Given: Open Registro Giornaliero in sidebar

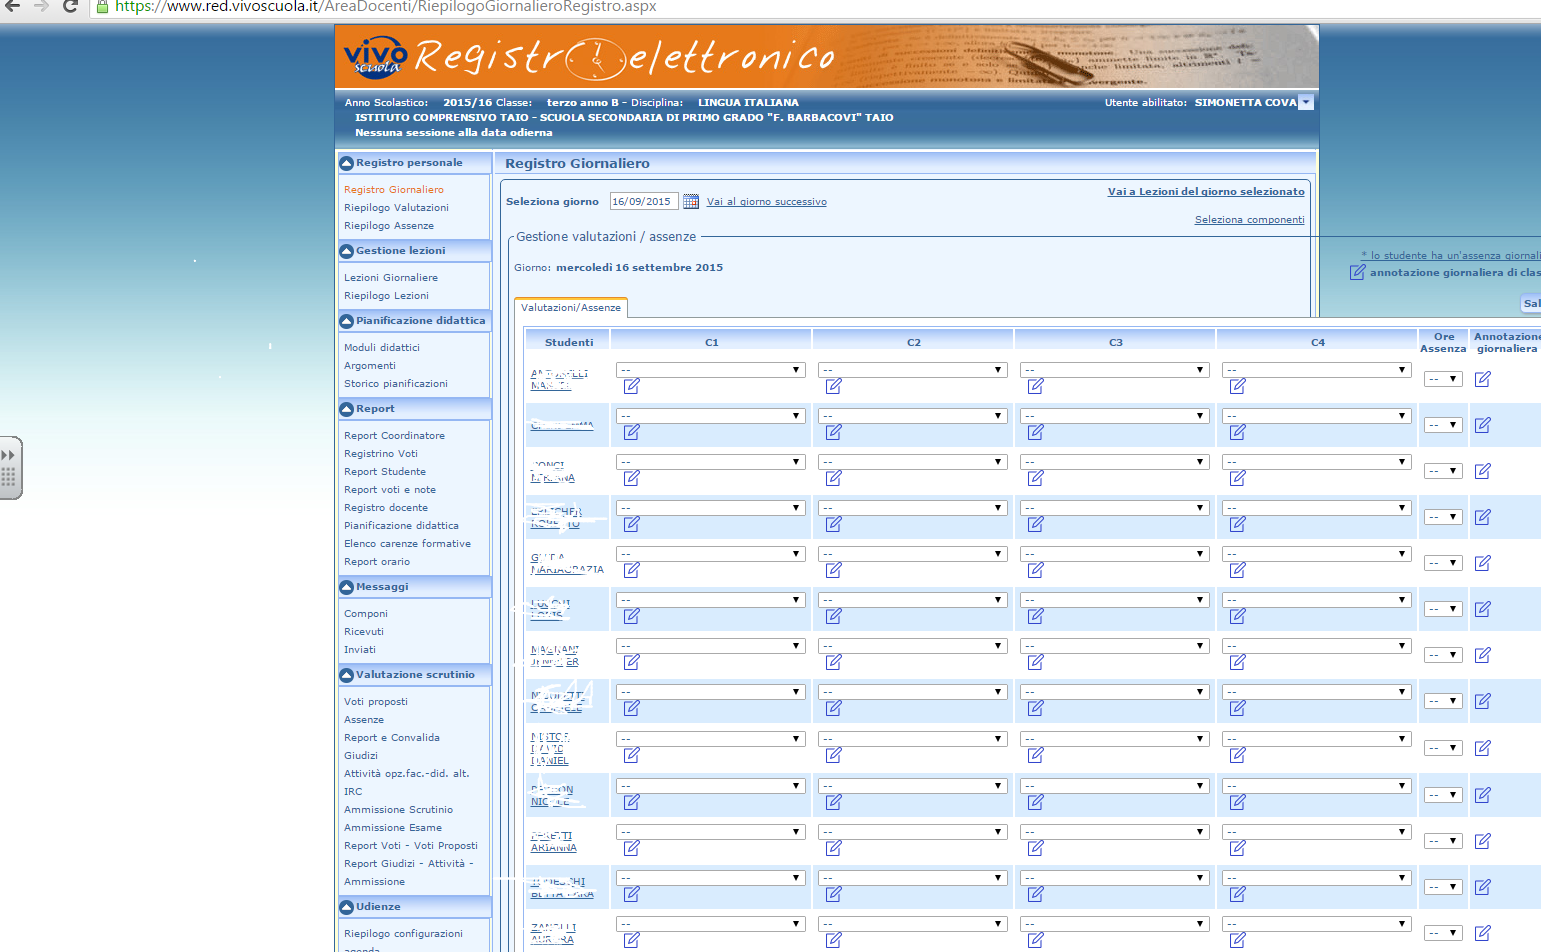Looking at the screenshot, I should tap(394, 190).
